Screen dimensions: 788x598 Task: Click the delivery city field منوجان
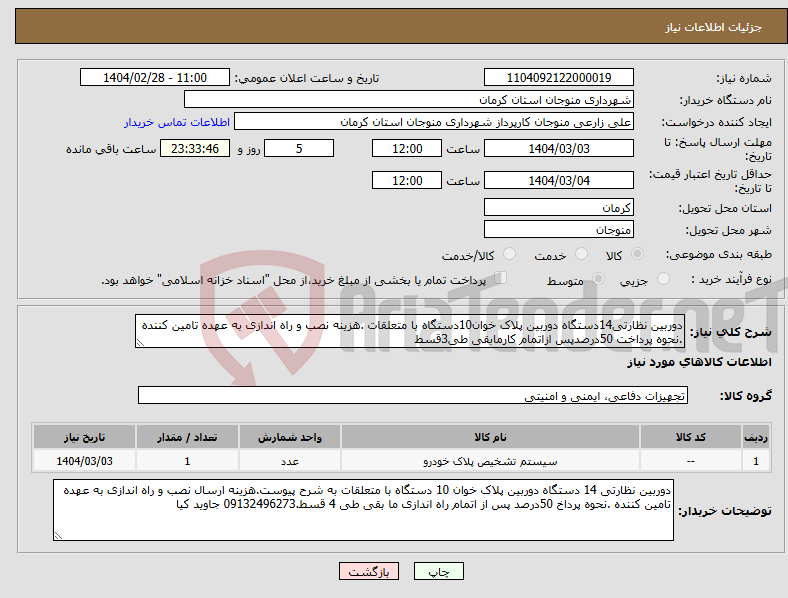[x=558, y=229]
